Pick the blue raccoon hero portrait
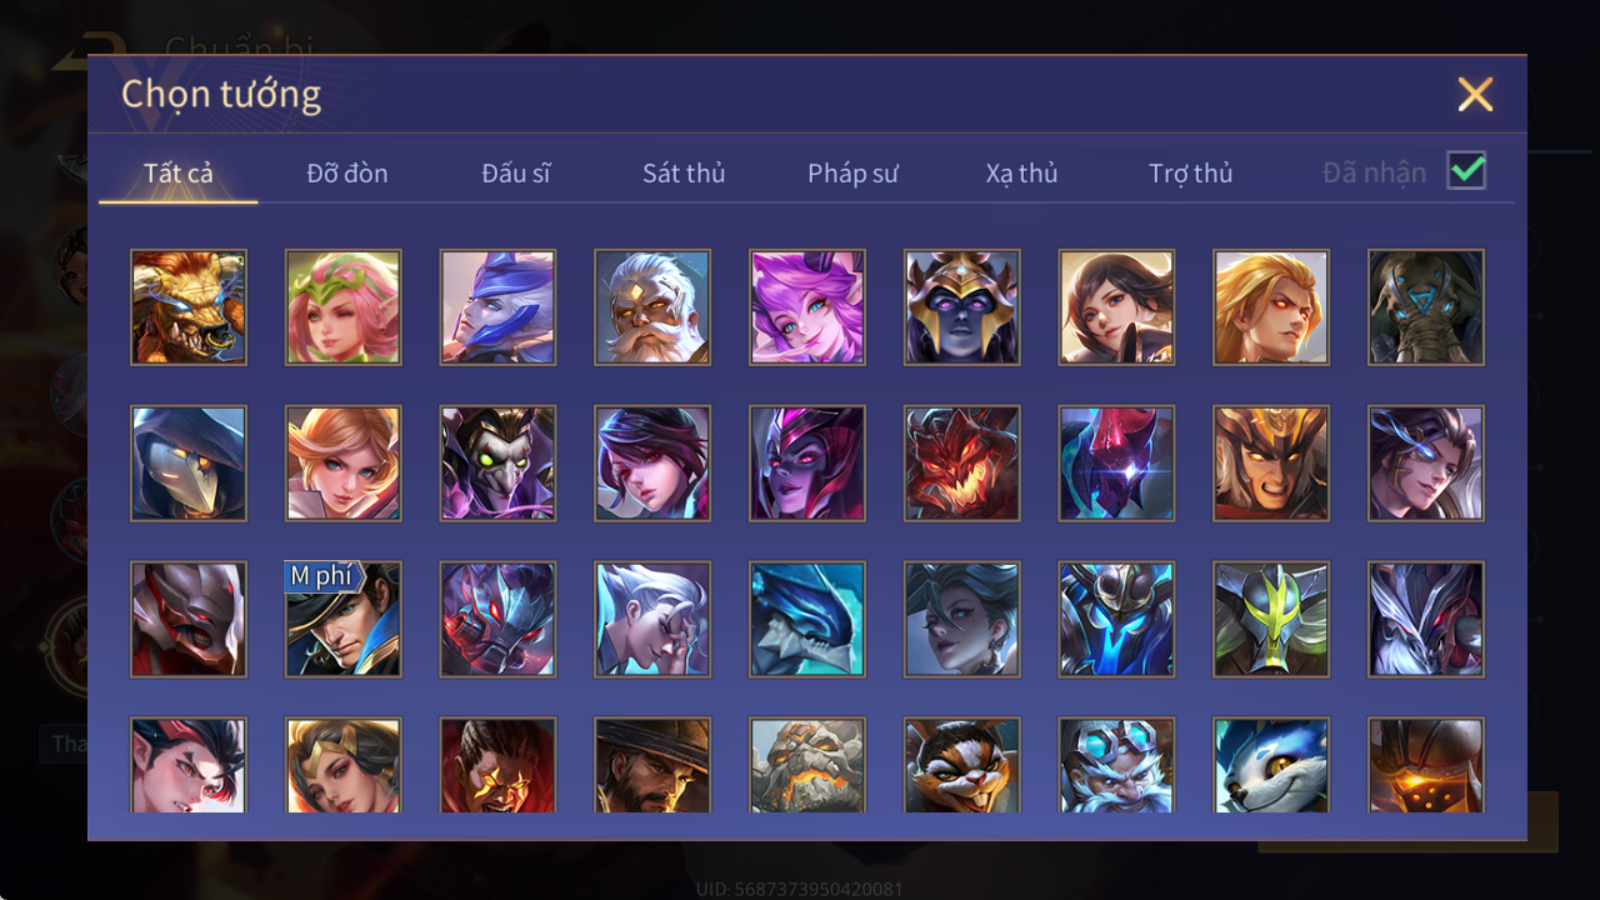Image resolution: width=1600 pixels, height=900 pixels. [1271, 765]
